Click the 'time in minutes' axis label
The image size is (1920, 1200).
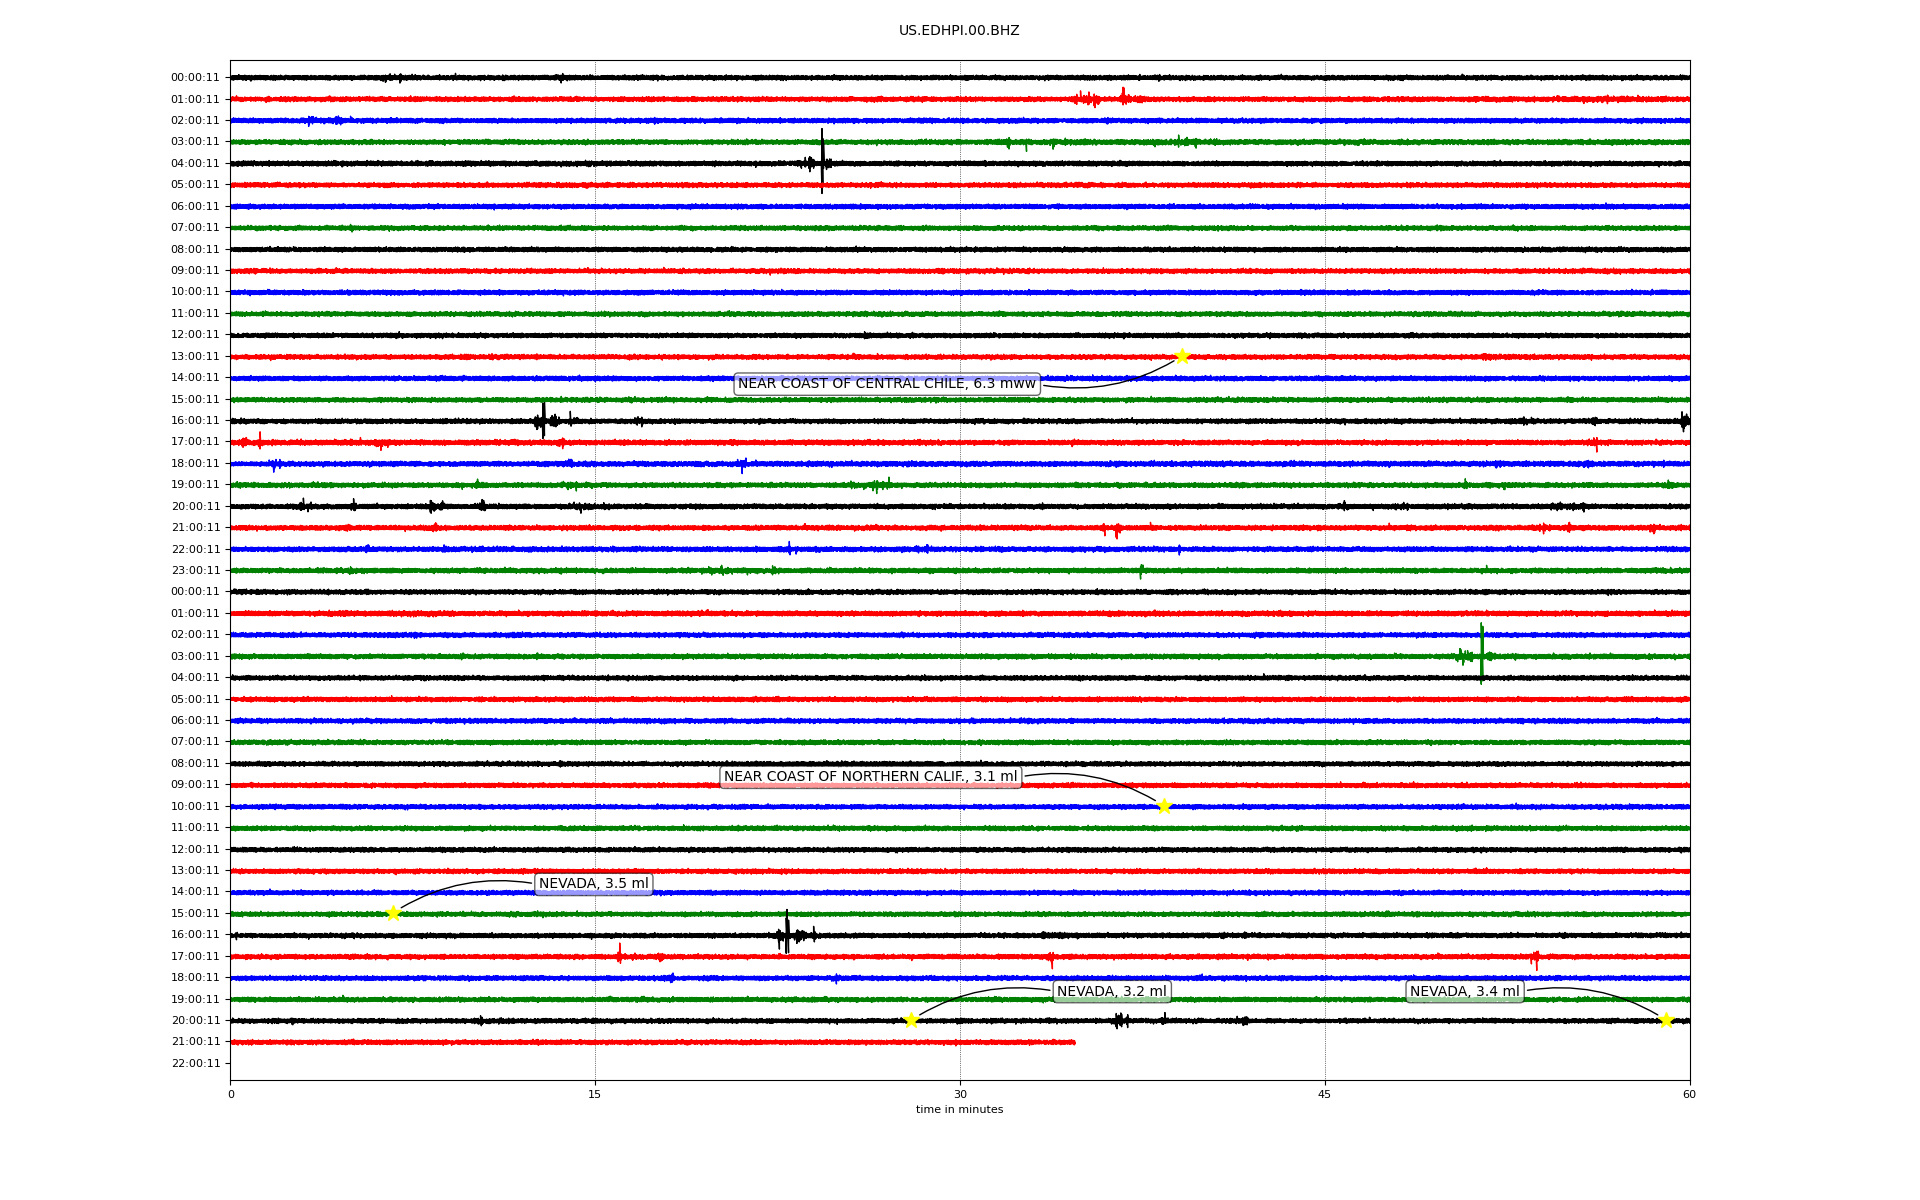[x=958, y=1110]
